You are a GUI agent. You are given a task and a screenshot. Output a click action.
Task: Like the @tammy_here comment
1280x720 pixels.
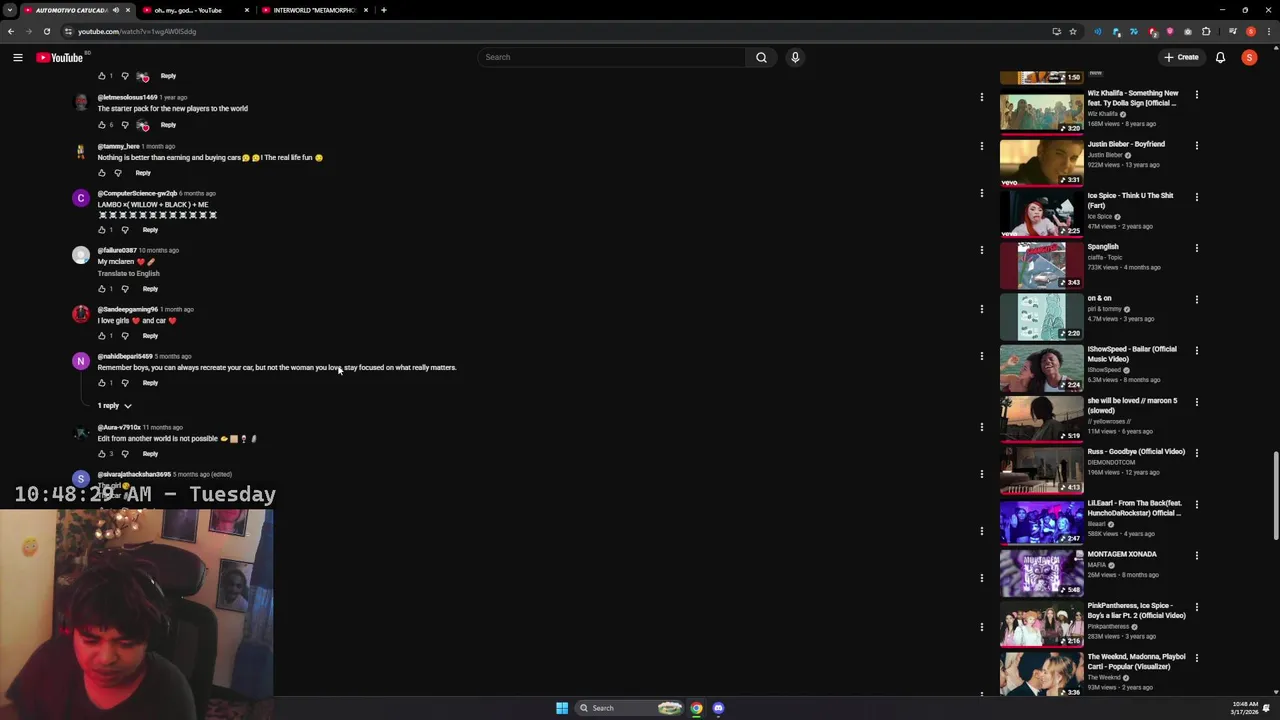(101, 173)
